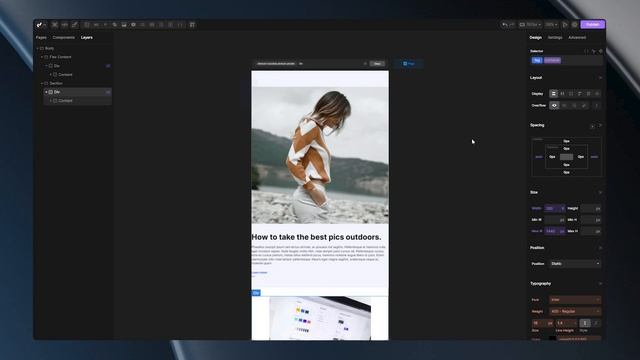Switch to the Pages tab
640x360 pixels.
coord(41,38)
